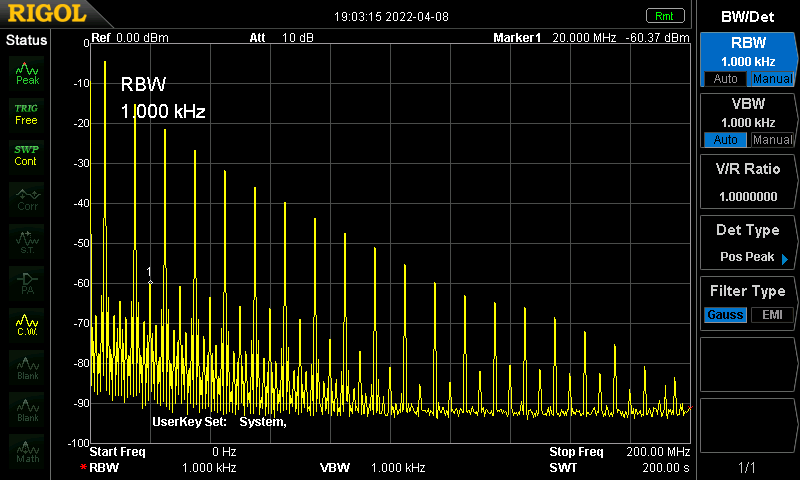Switch VBW to Manual mode
This screenshot has width=800, height=480.
(772, 140)
